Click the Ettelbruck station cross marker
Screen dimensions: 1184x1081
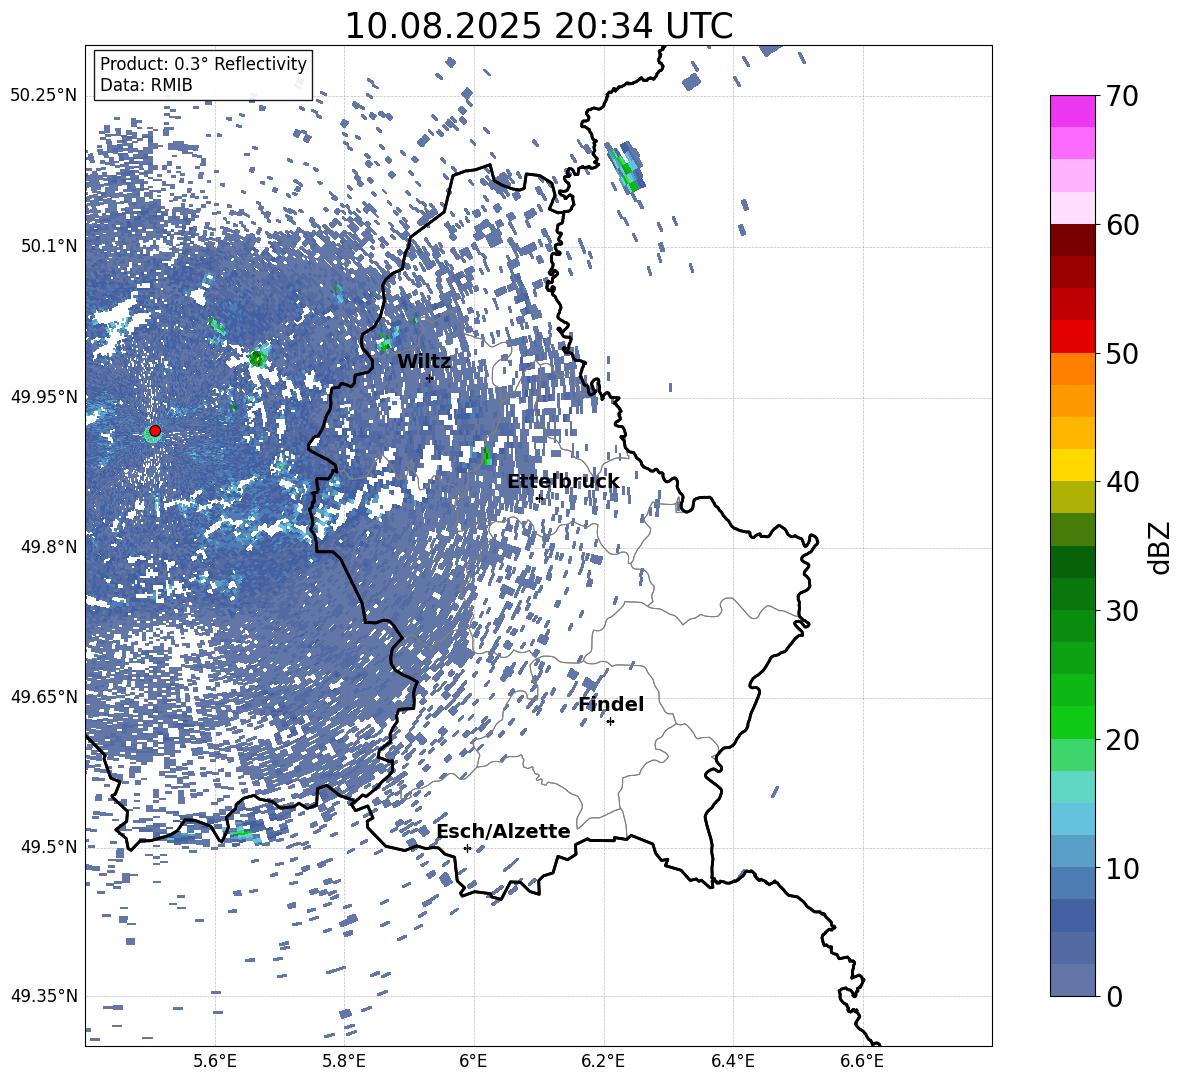point(539,498)
